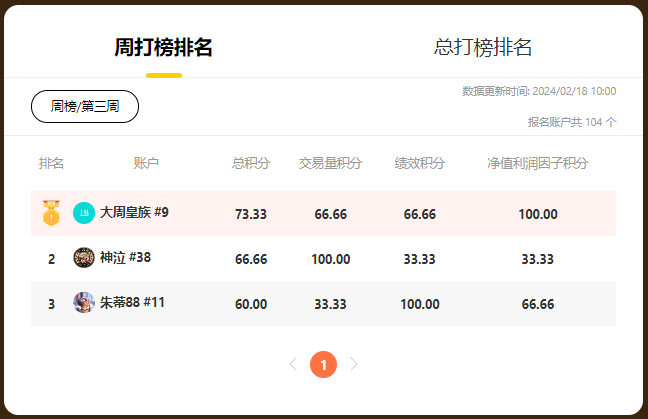
Task: Click 朱蒂88's profit factor score 66.66
Action: (538, 304)
